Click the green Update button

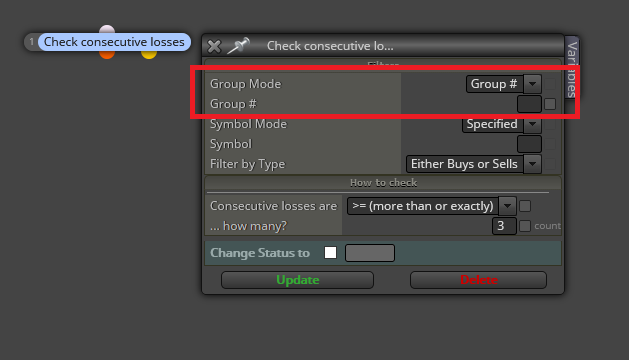coord(297,280)
